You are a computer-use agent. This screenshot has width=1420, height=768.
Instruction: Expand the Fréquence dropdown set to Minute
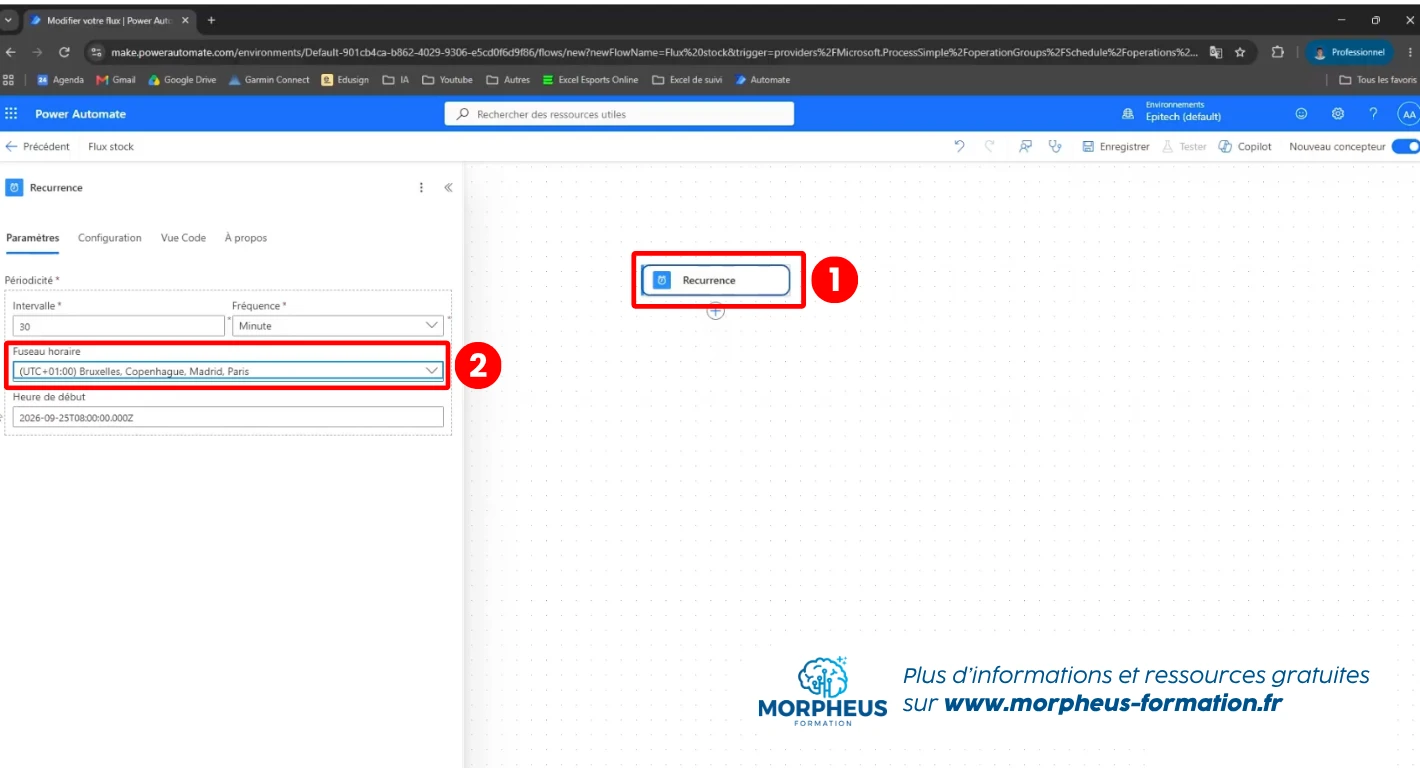tap(338, 326)
